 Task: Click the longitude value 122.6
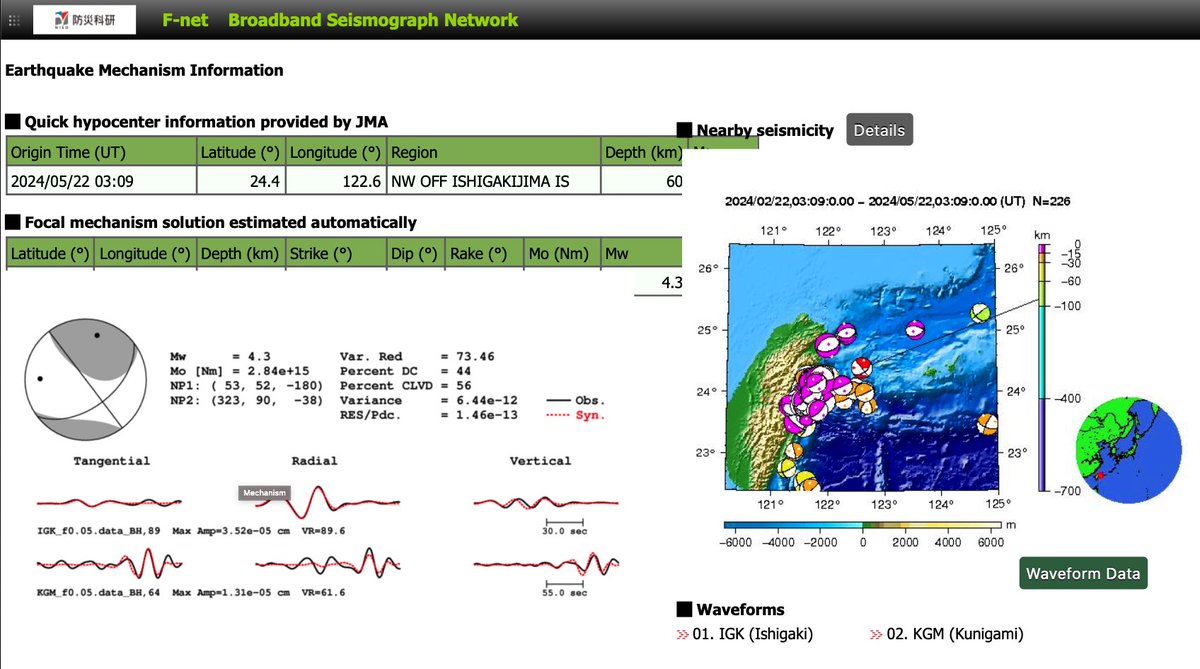tap(336, 180)
